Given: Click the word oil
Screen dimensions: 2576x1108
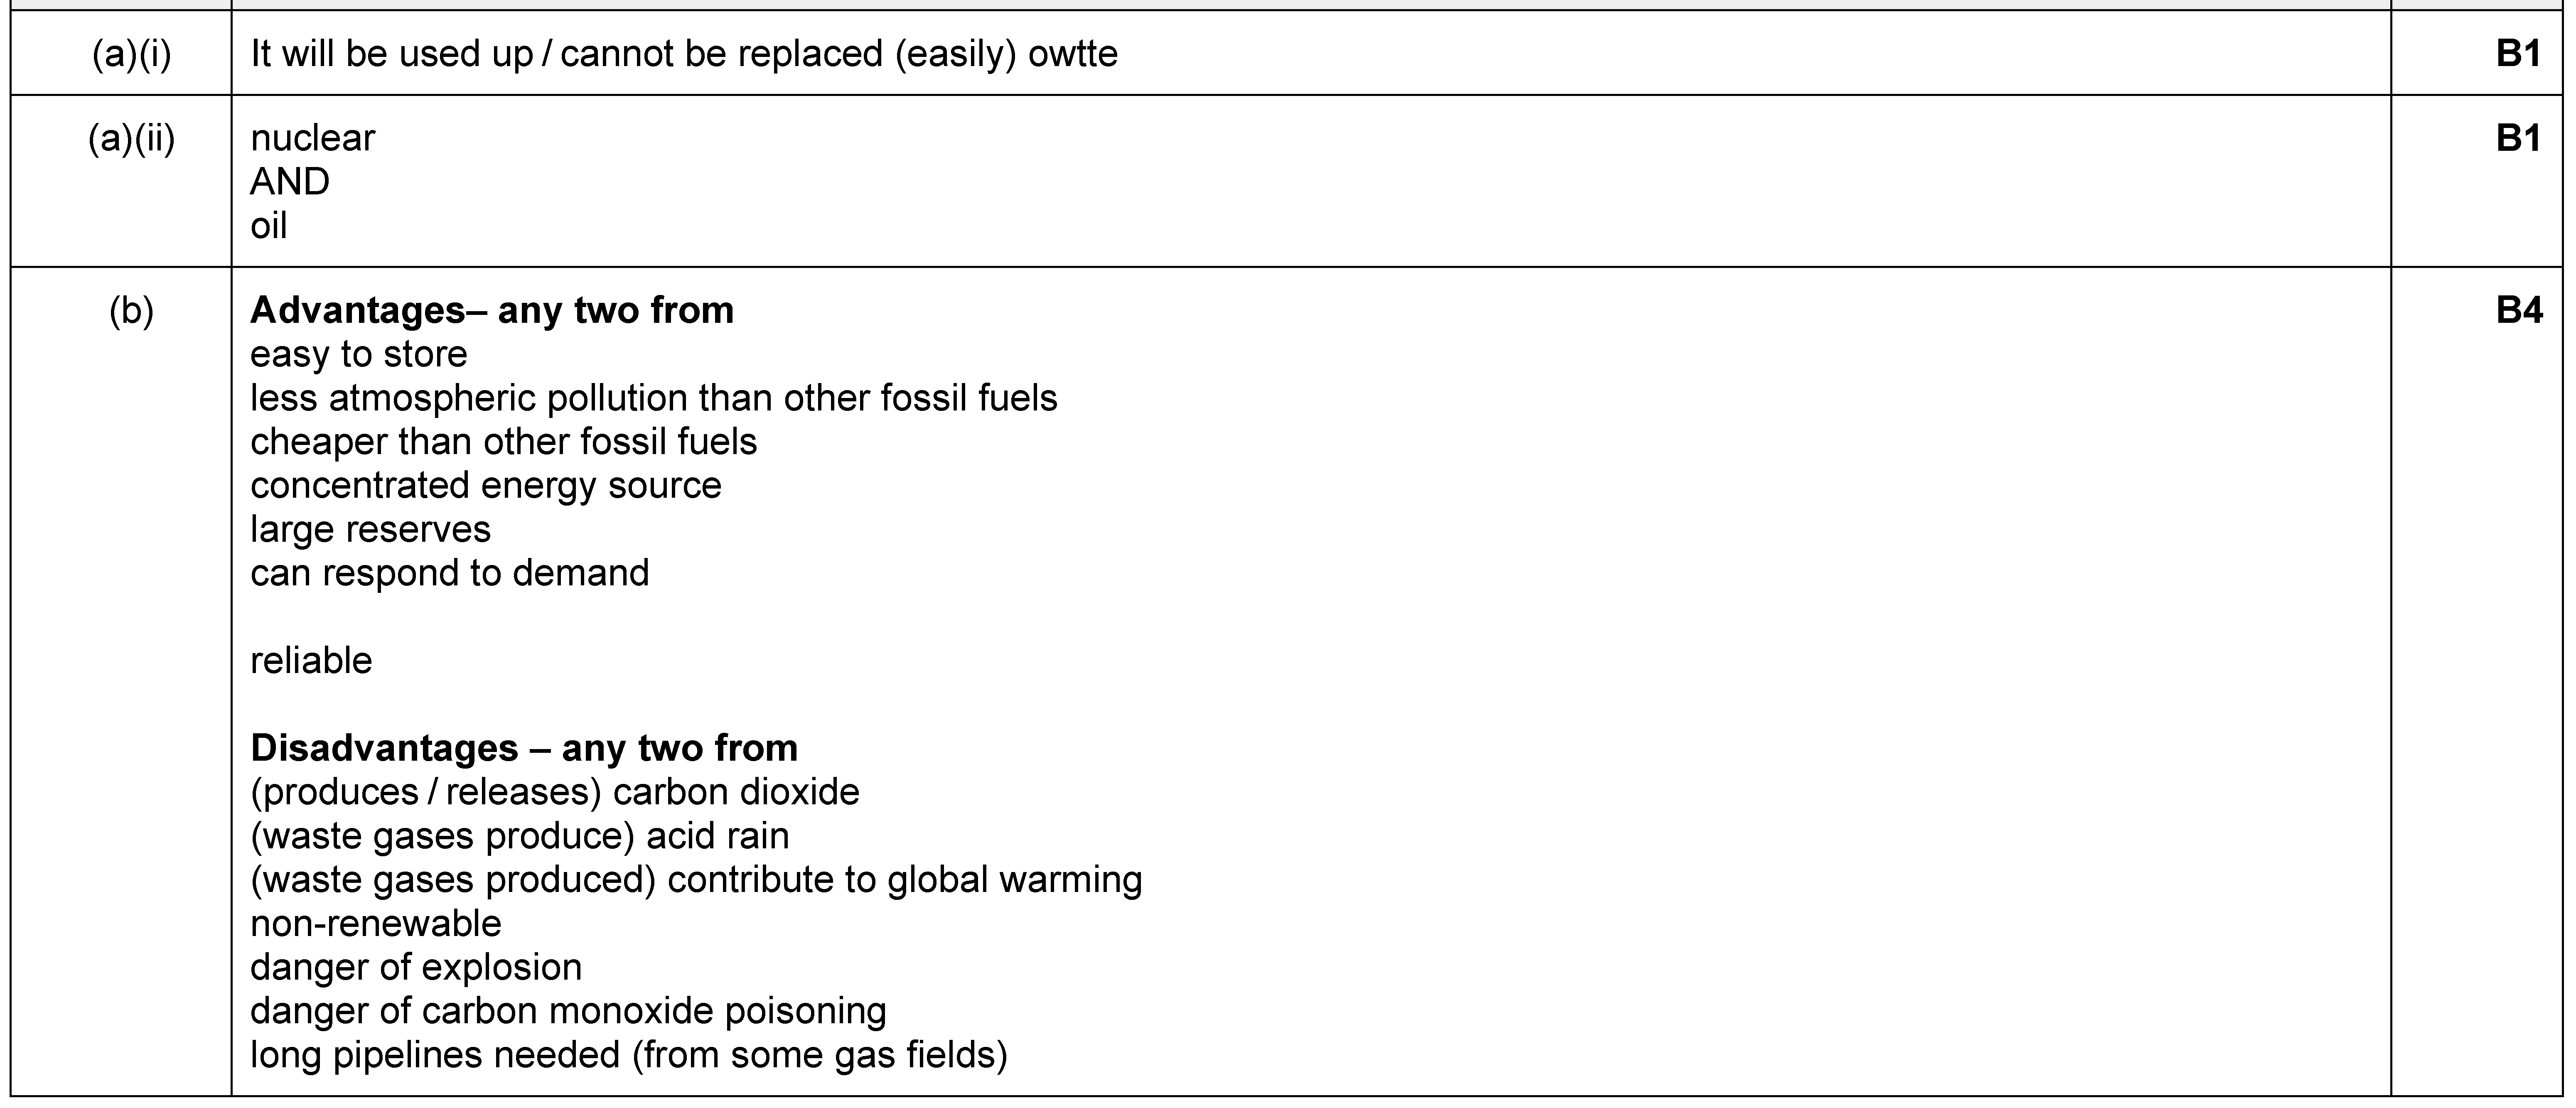Looking at the screenshot, I should tap(268, 225).
